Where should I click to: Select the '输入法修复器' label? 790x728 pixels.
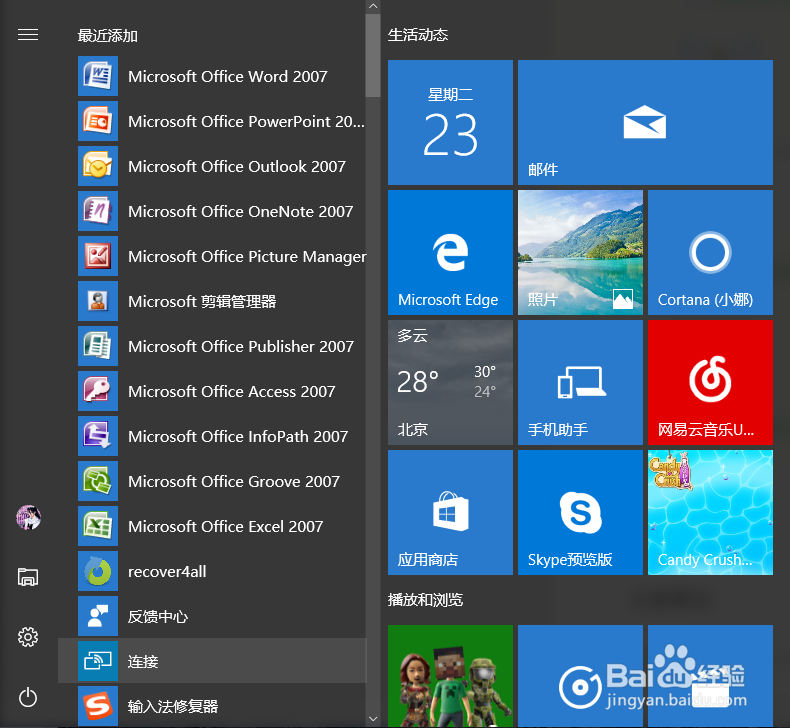pyautogui.click(x=173, y=706)
